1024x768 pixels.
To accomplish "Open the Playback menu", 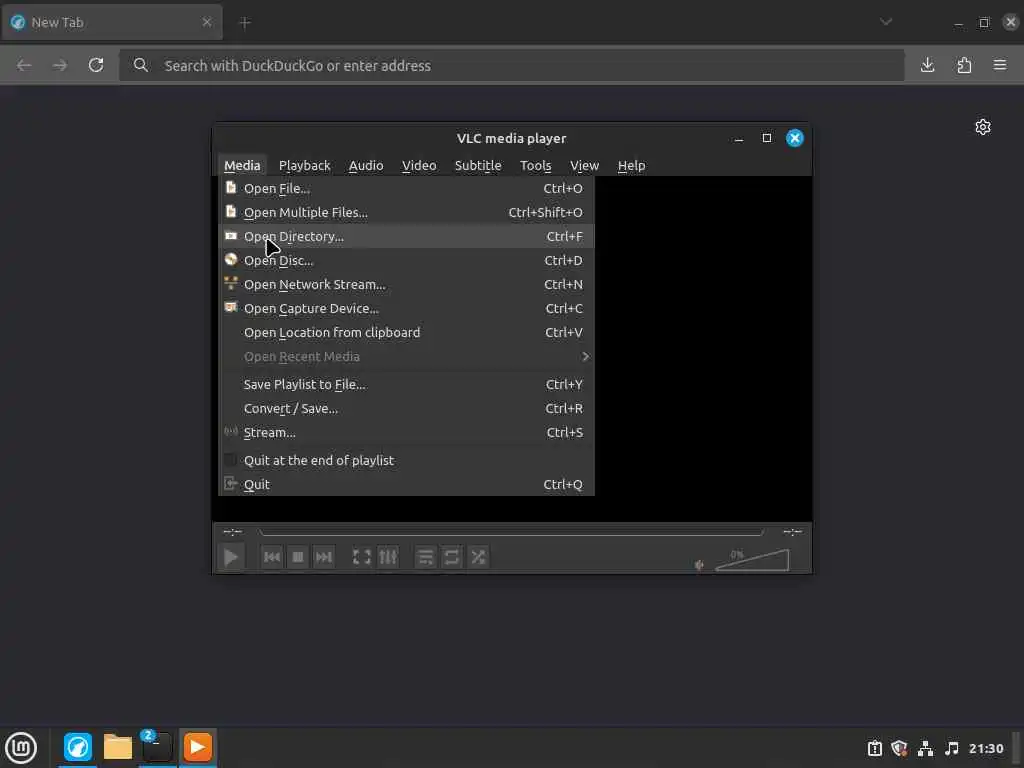I will pos(304,165).
